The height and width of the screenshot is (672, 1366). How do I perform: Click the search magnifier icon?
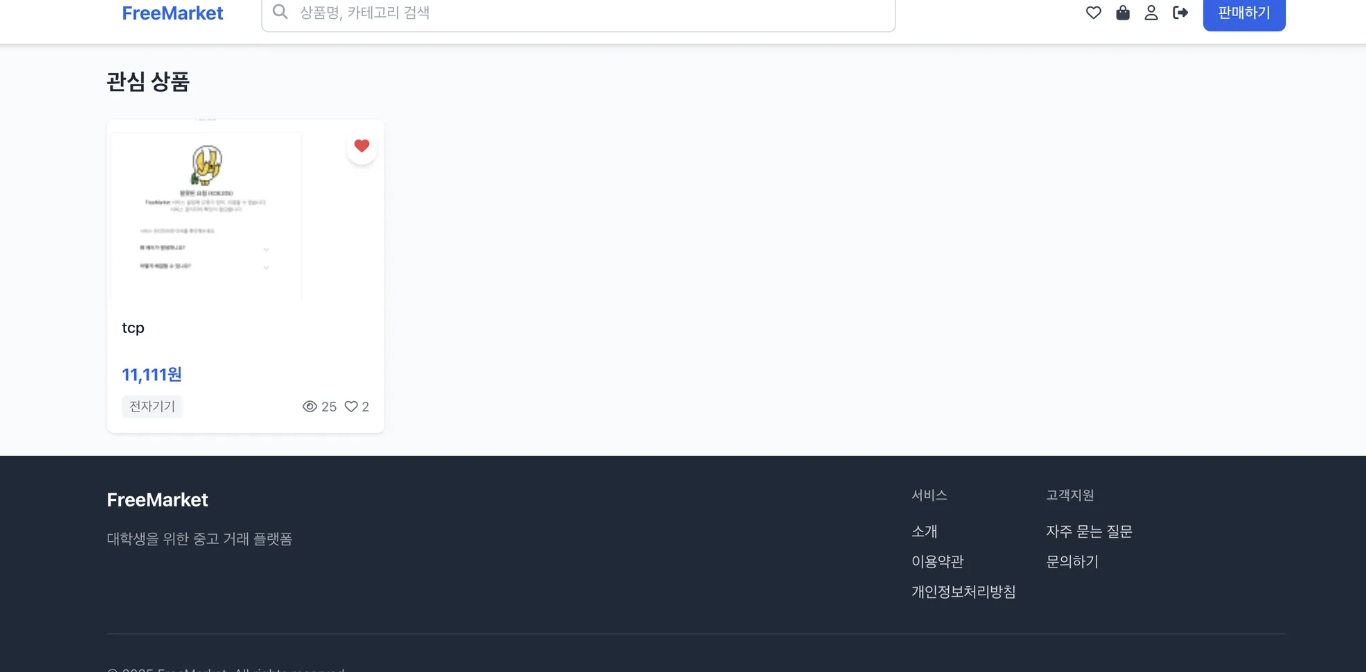(280, 12)
